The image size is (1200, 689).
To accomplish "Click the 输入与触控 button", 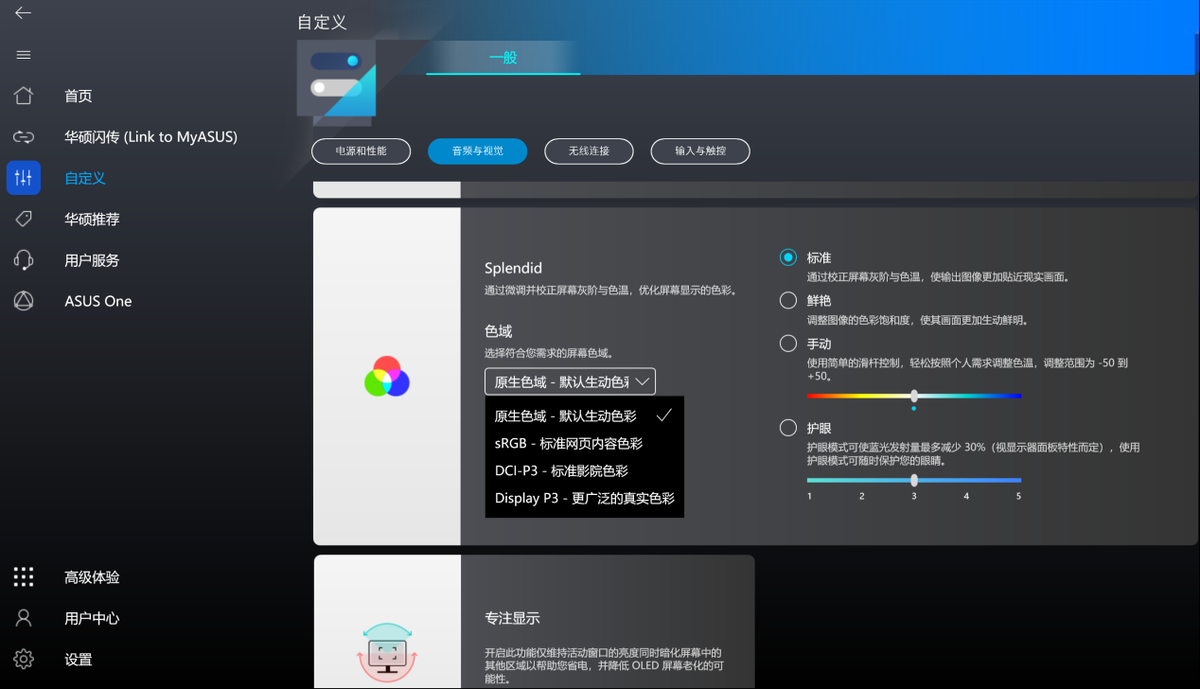I will click(700, 151).
